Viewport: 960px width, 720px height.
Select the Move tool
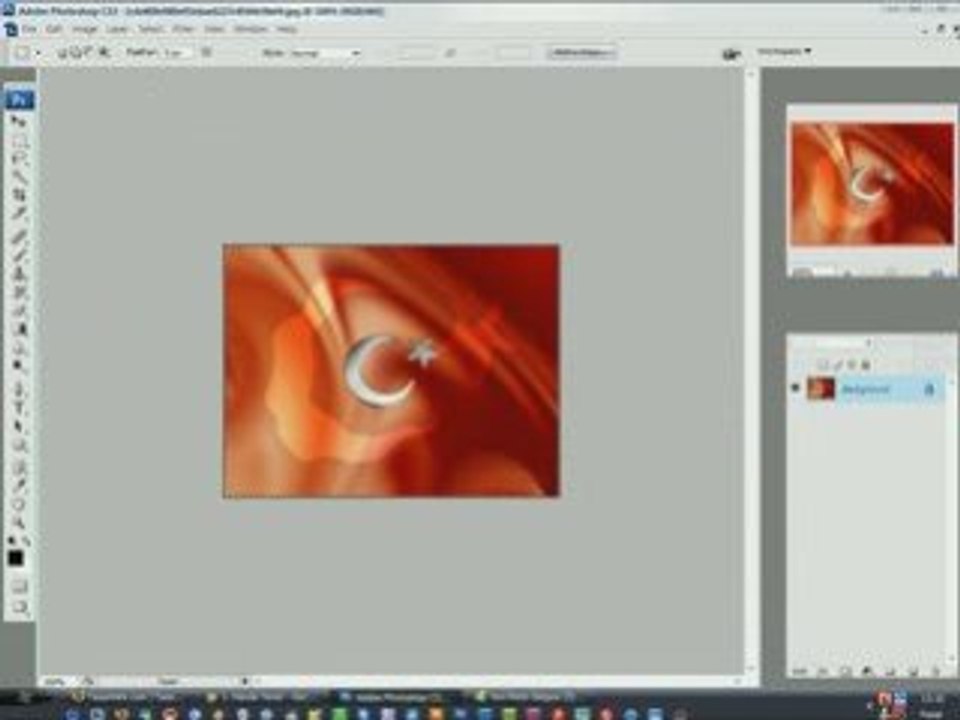pyautogui.click(x=20, y=121)
